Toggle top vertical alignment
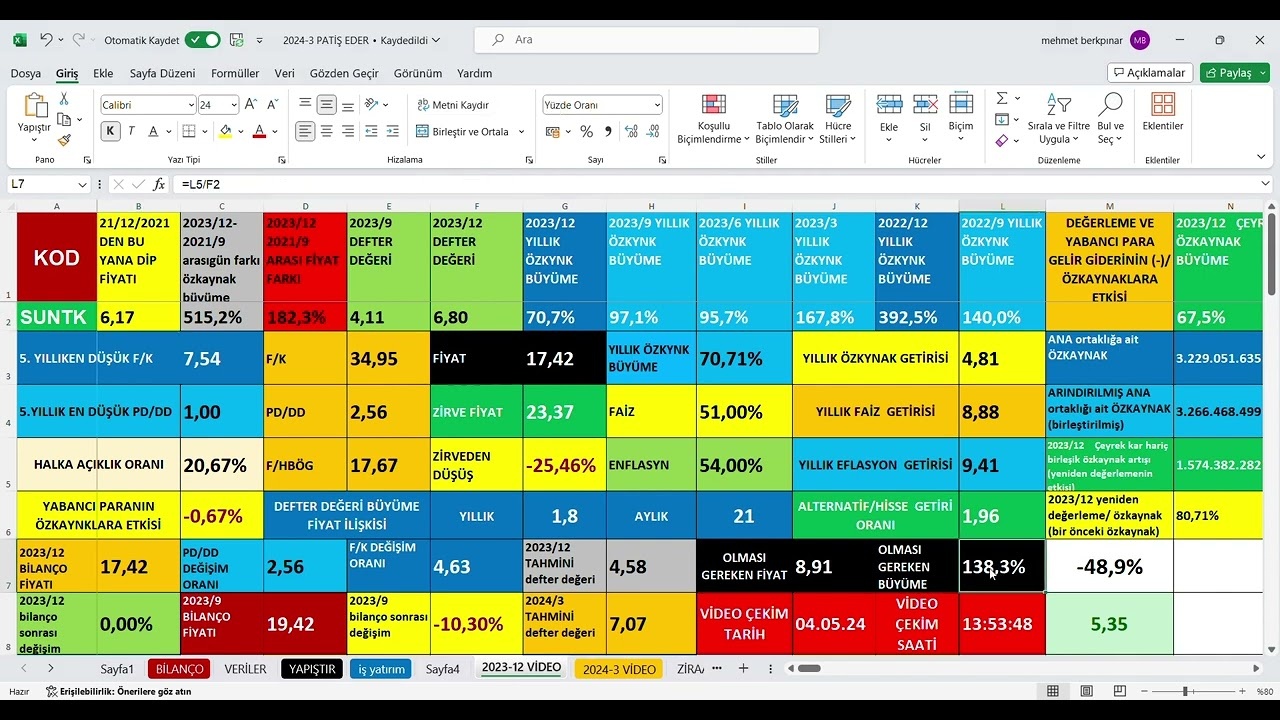This screenshot has height=720, width=1280. click(305, 105)
